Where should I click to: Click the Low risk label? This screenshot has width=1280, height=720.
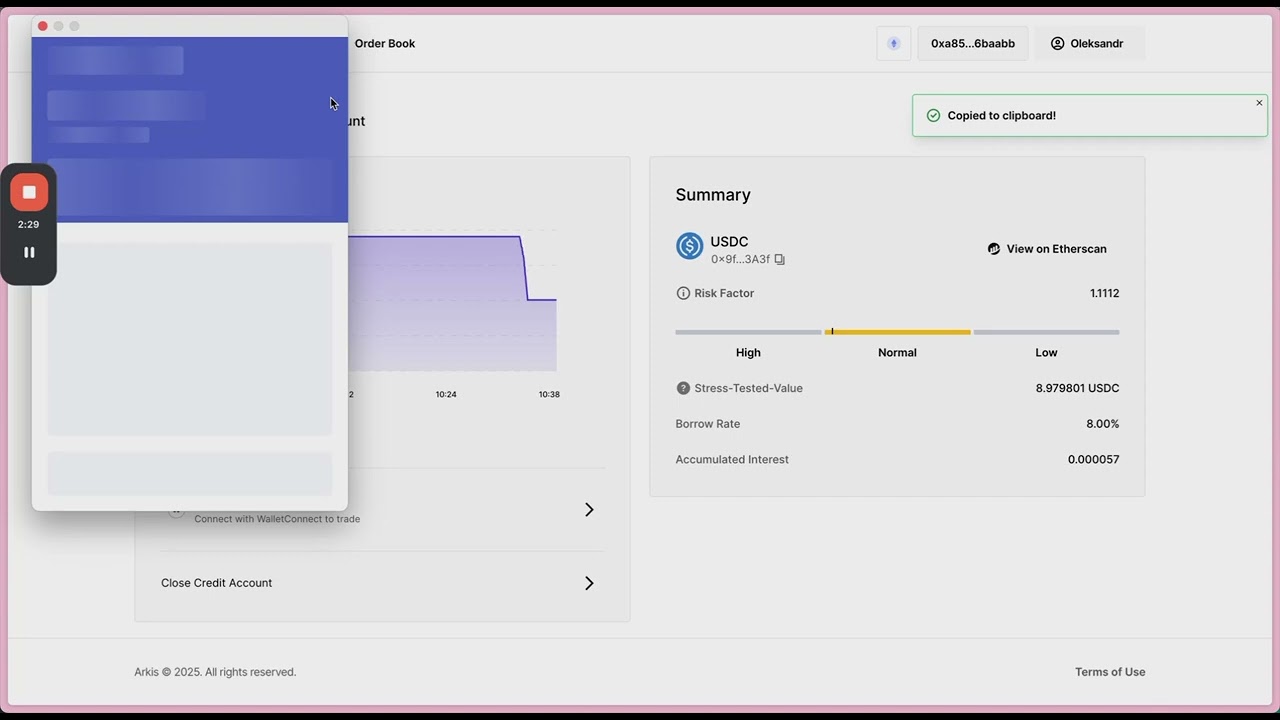(x=1046, y=352)
